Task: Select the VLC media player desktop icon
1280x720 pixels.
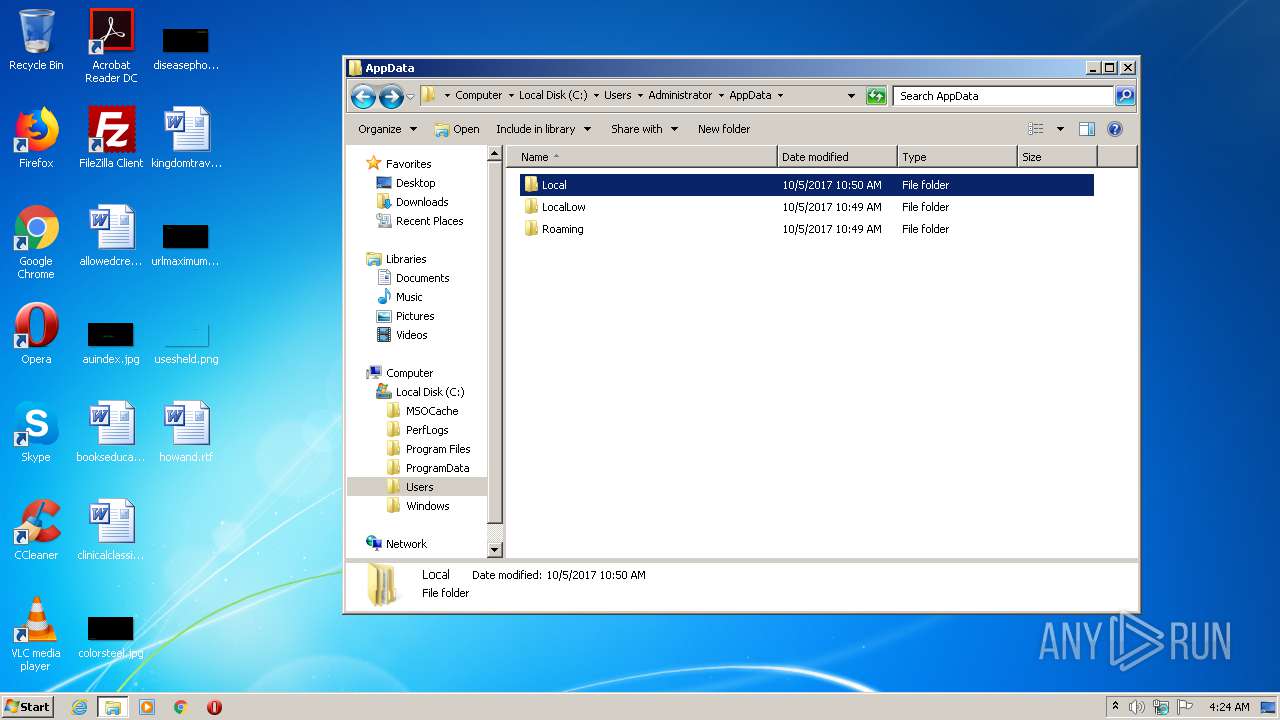Action: [x=36, y=635]
